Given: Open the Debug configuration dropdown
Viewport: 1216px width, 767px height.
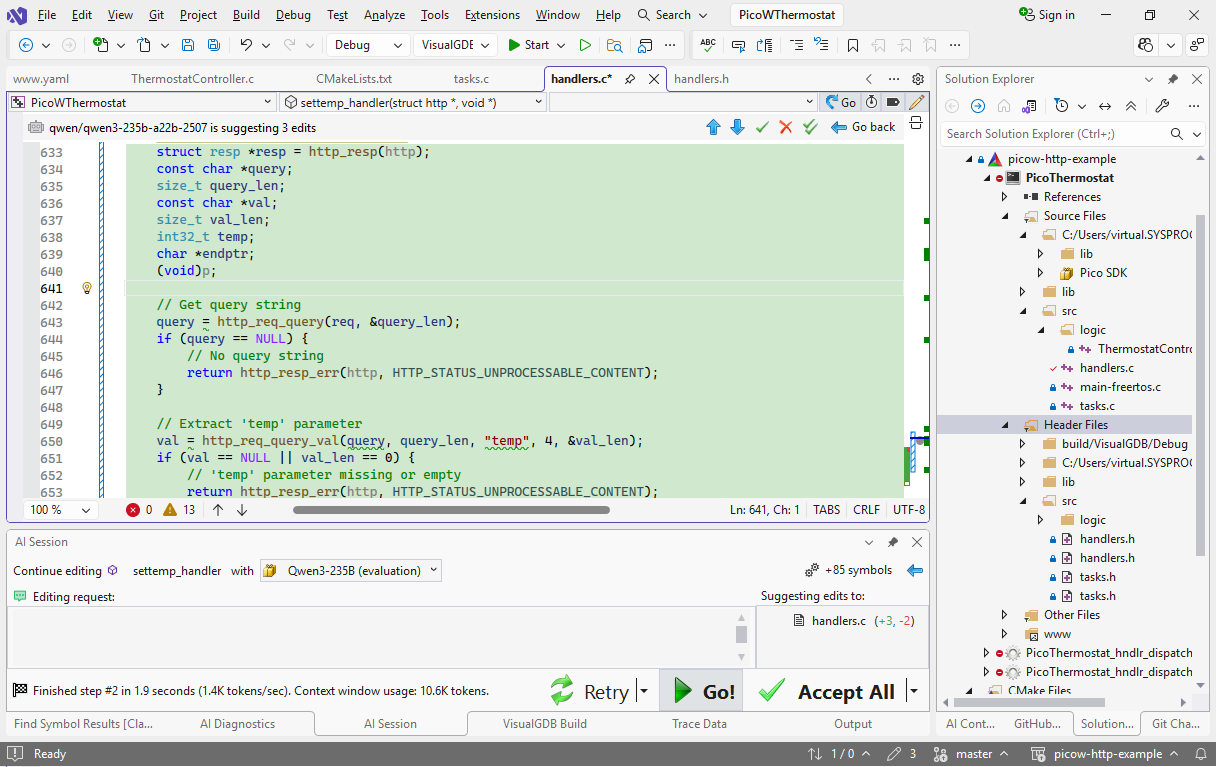Looking at the screenshot, I should 367,45.
